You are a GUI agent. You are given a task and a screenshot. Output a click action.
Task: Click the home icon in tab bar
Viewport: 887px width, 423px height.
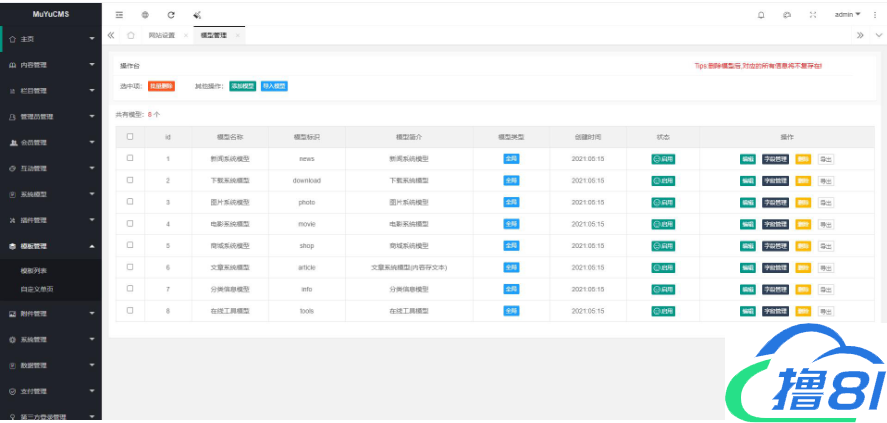point(130,35)
